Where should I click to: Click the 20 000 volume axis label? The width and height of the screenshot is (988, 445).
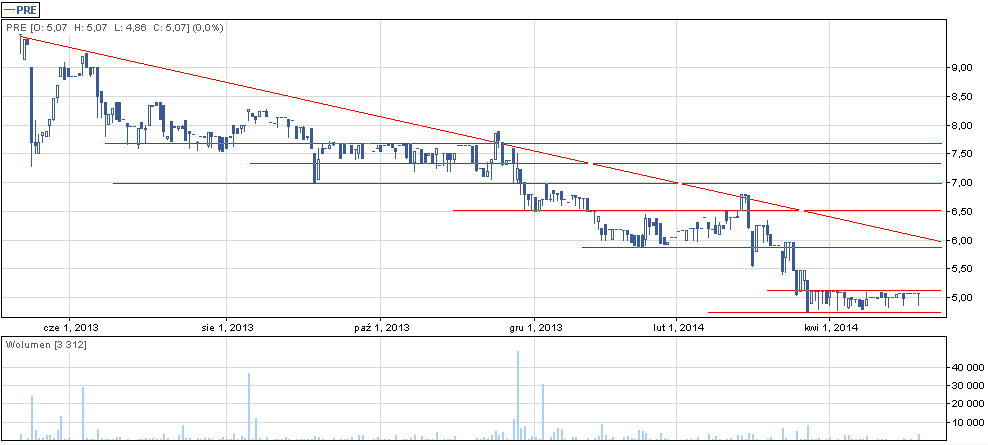[x=966, y=404]
